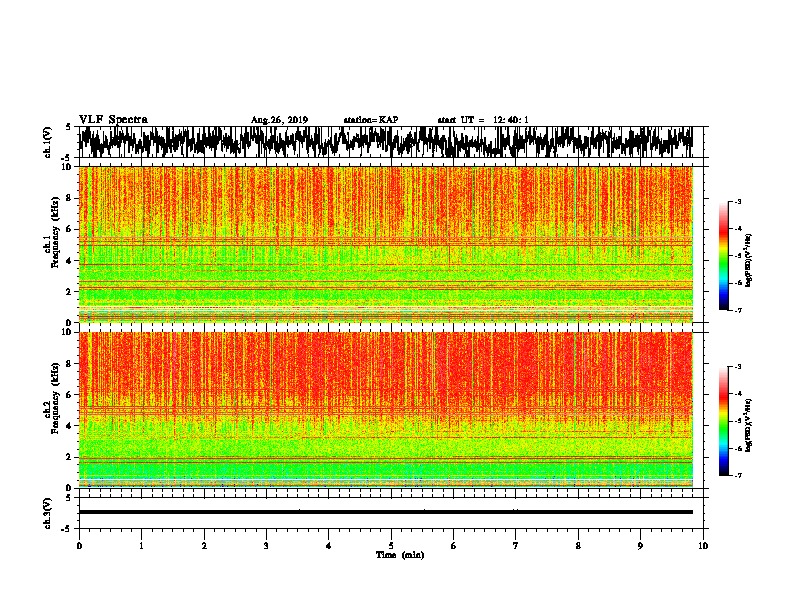Click the "Time (min)" axis label

[x=400, y=555]
